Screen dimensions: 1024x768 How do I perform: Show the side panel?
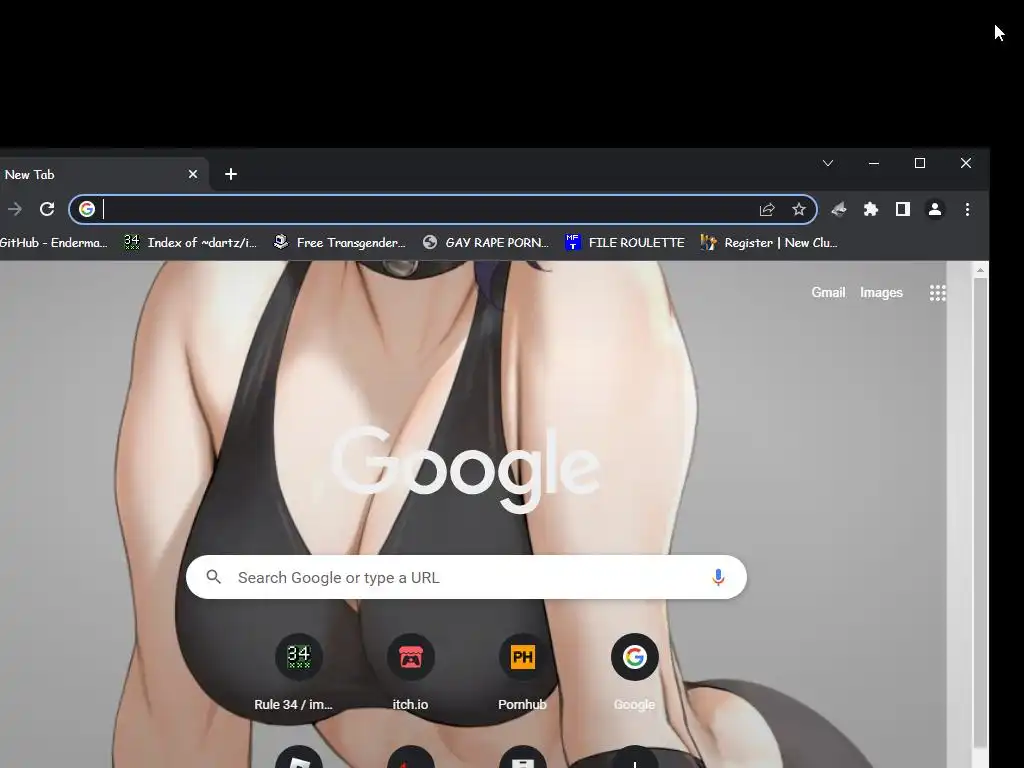(903, 210)
